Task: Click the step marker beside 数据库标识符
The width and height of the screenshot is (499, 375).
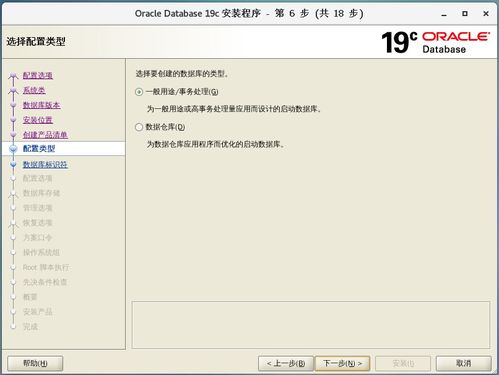Action: [13, 164]
